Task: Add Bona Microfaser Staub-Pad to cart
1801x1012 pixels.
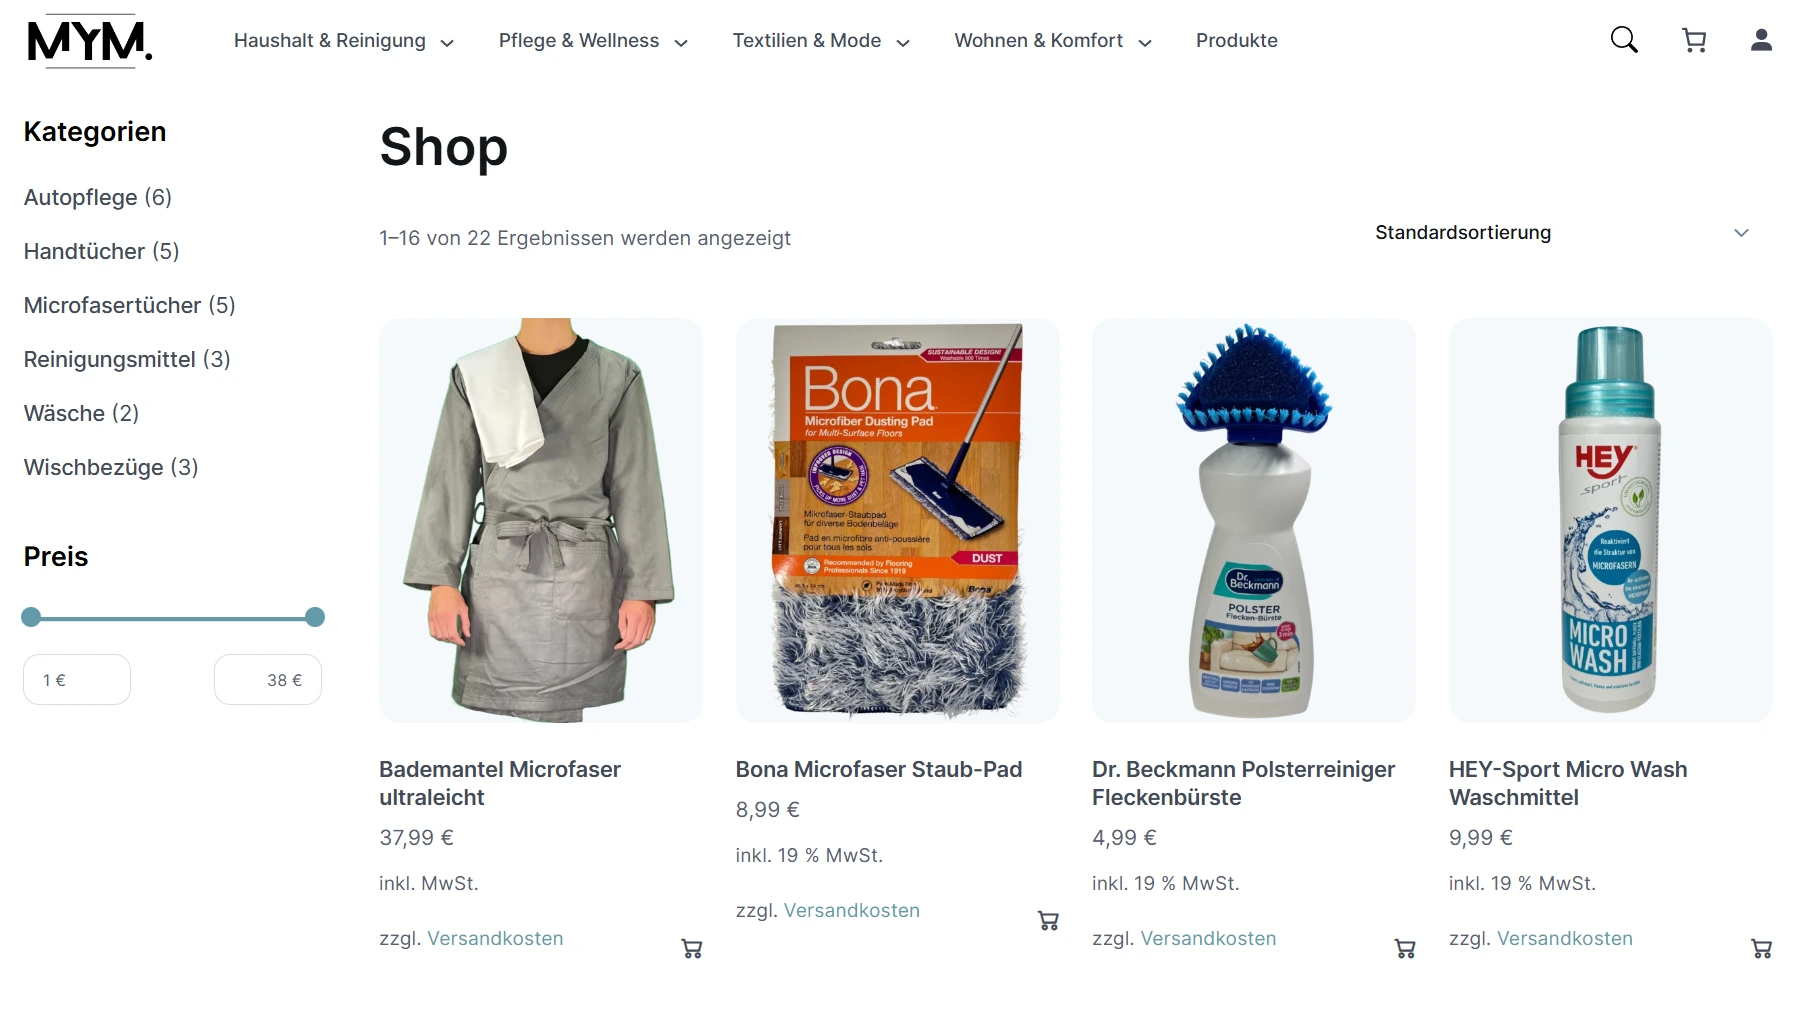Action: 1048,921
